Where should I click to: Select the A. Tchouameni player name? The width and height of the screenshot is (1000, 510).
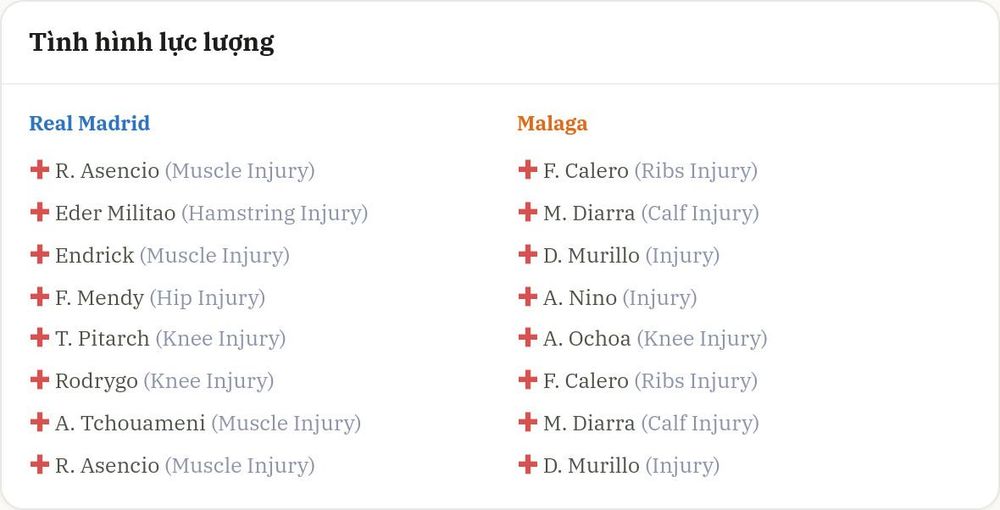(130, 423)
